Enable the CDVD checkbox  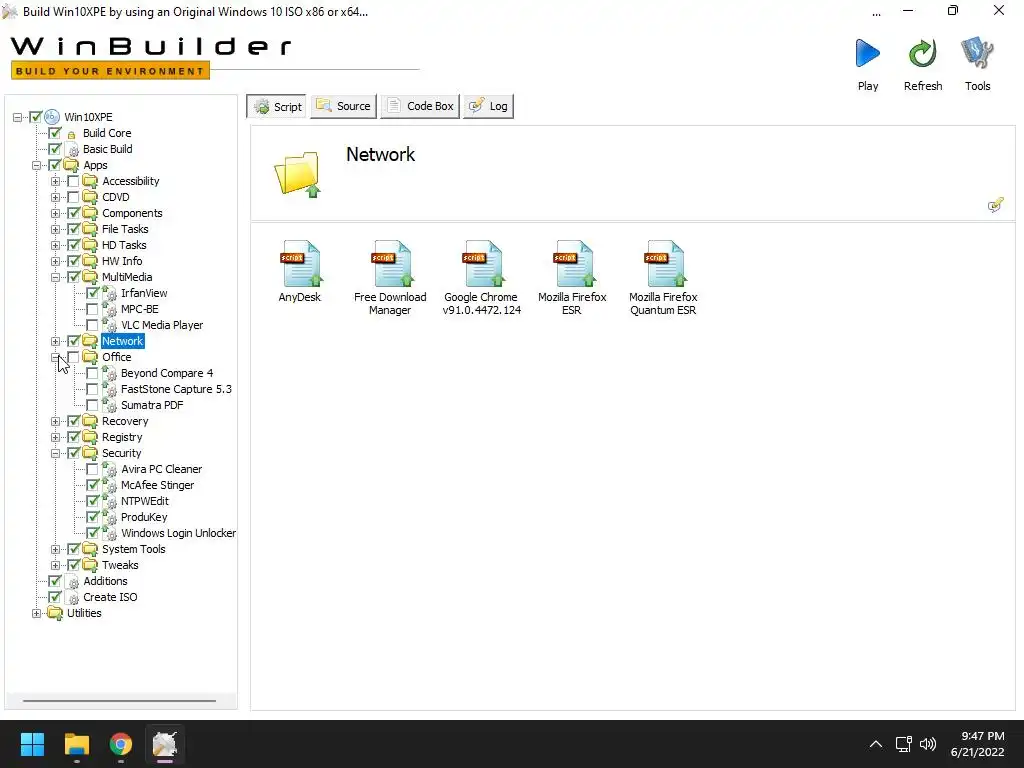tap(73, 197)
